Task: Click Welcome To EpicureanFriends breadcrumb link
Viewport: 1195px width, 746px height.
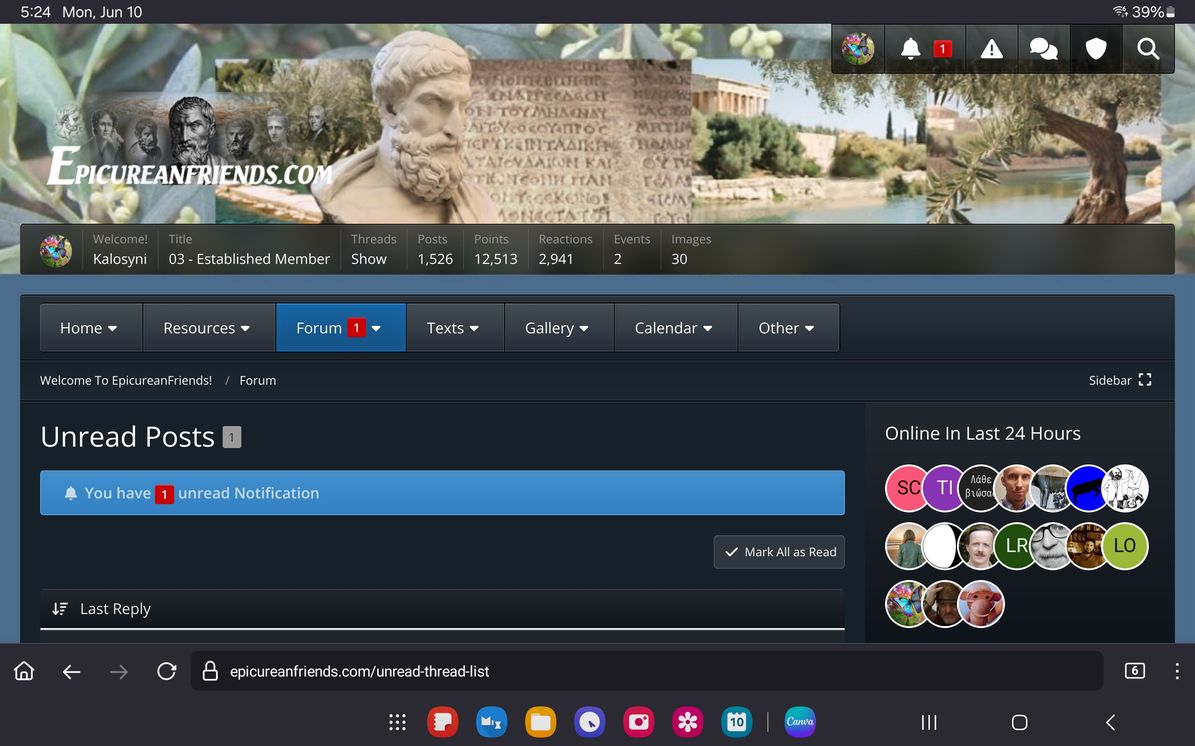Action: 126,380
